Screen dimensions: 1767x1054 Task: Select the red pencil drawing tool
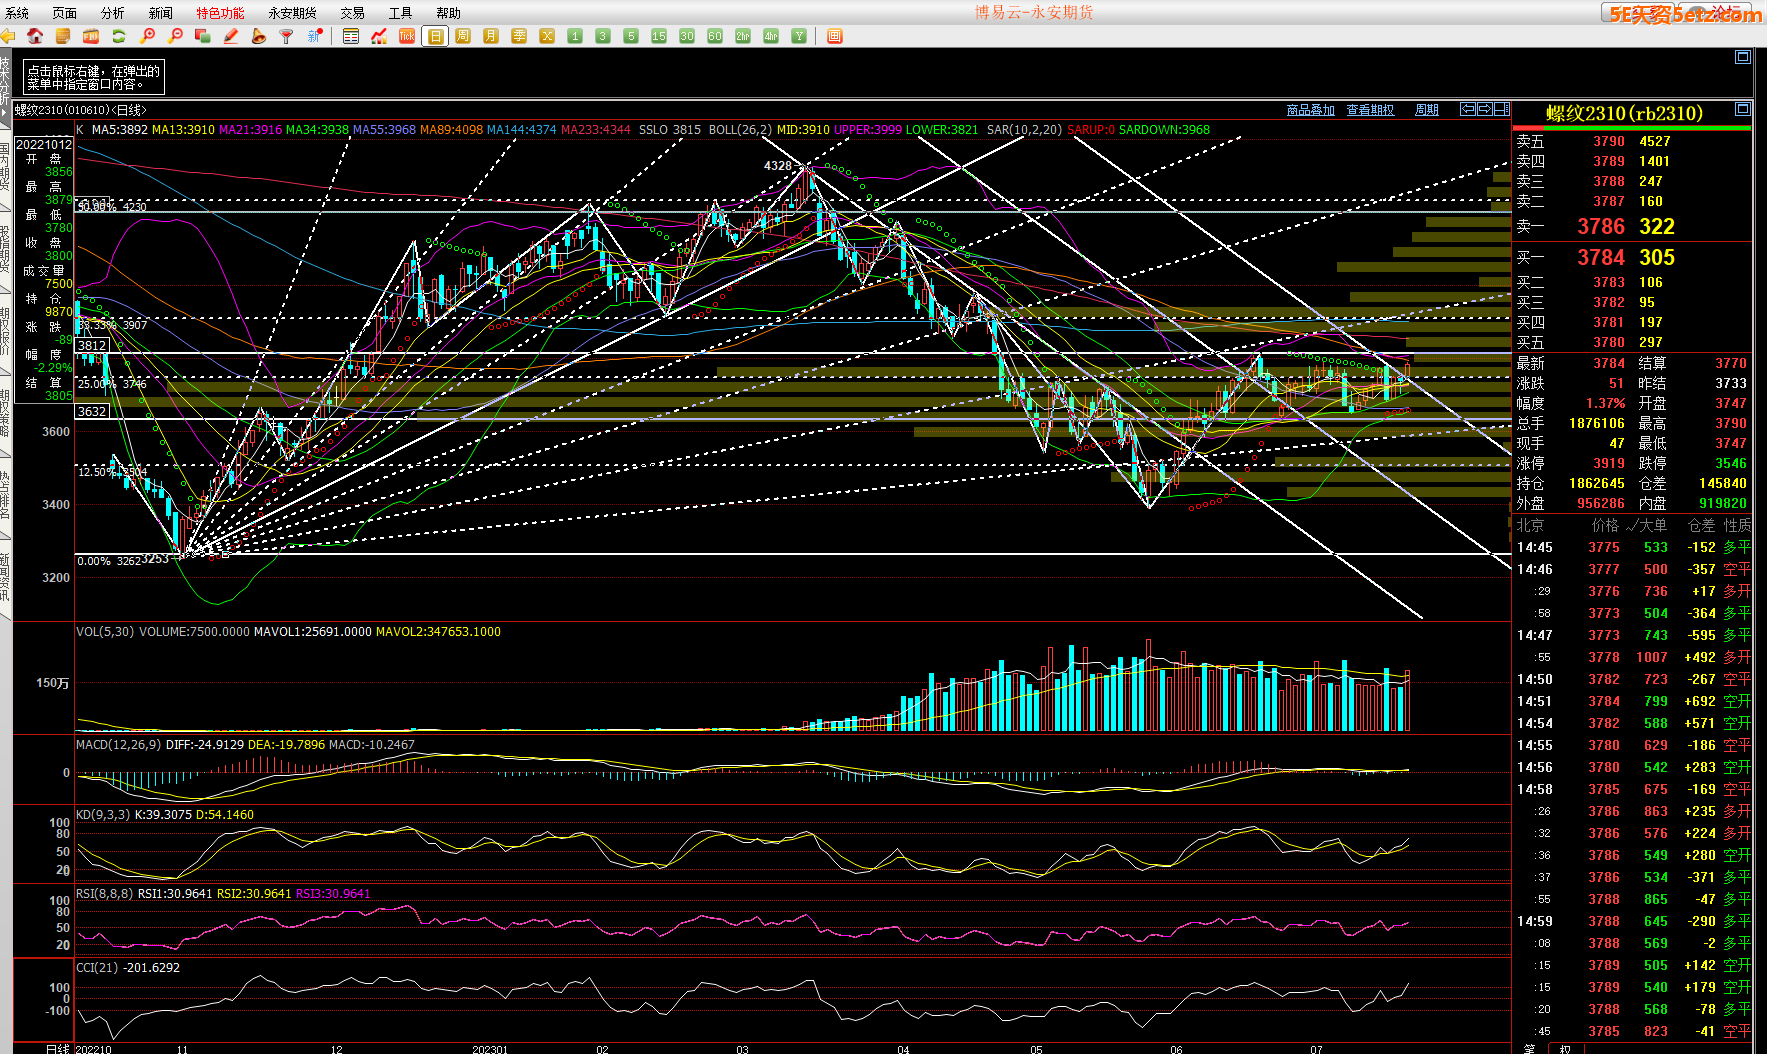coord(231,36)
